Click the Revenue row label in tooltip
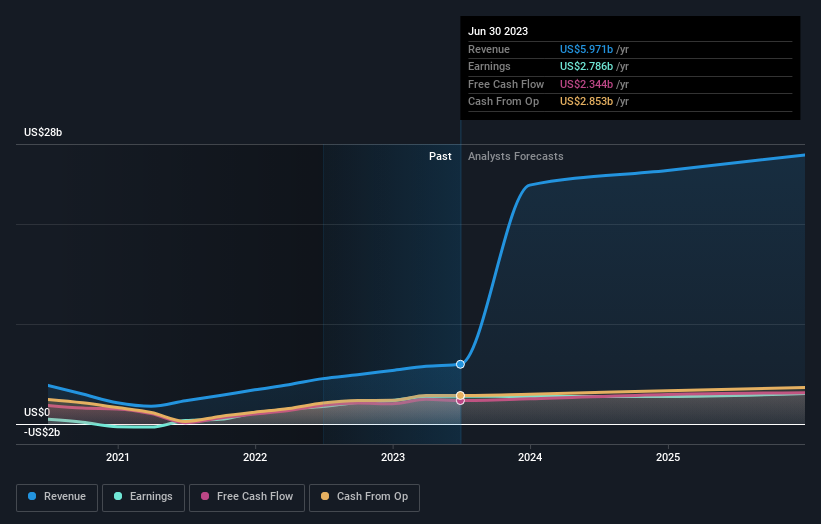Image resolution: width=821 pixels, height=524 pixels. click(x=489, y=49)
